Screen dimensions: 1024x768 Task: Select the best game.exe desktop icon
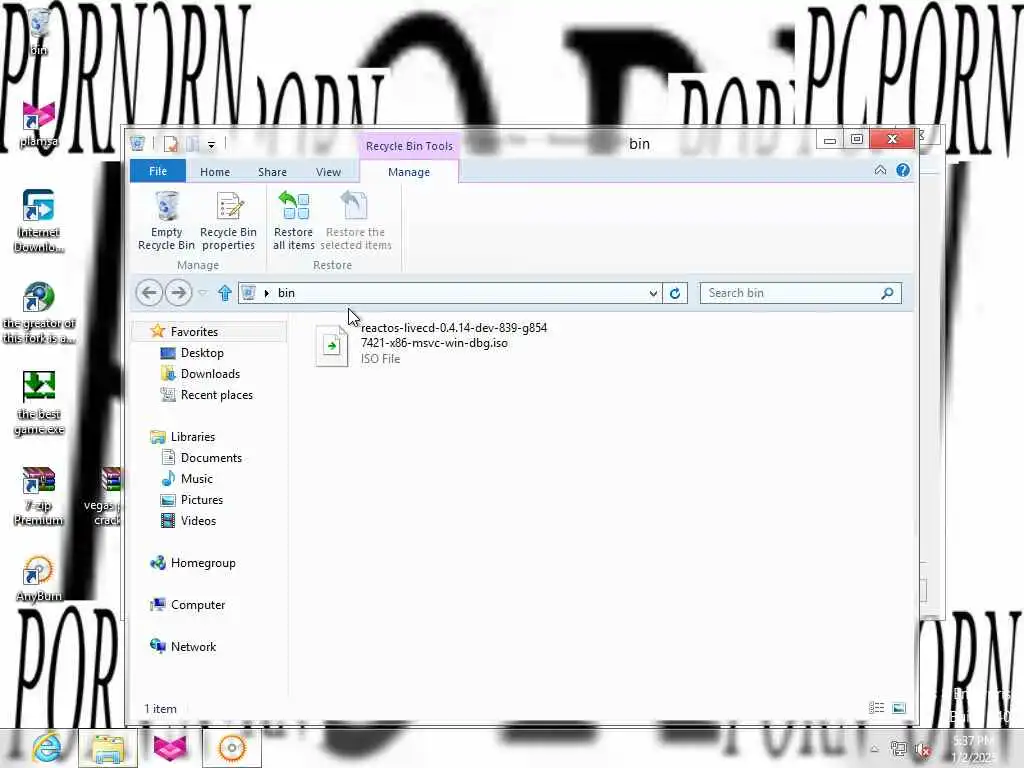point(39,404)
